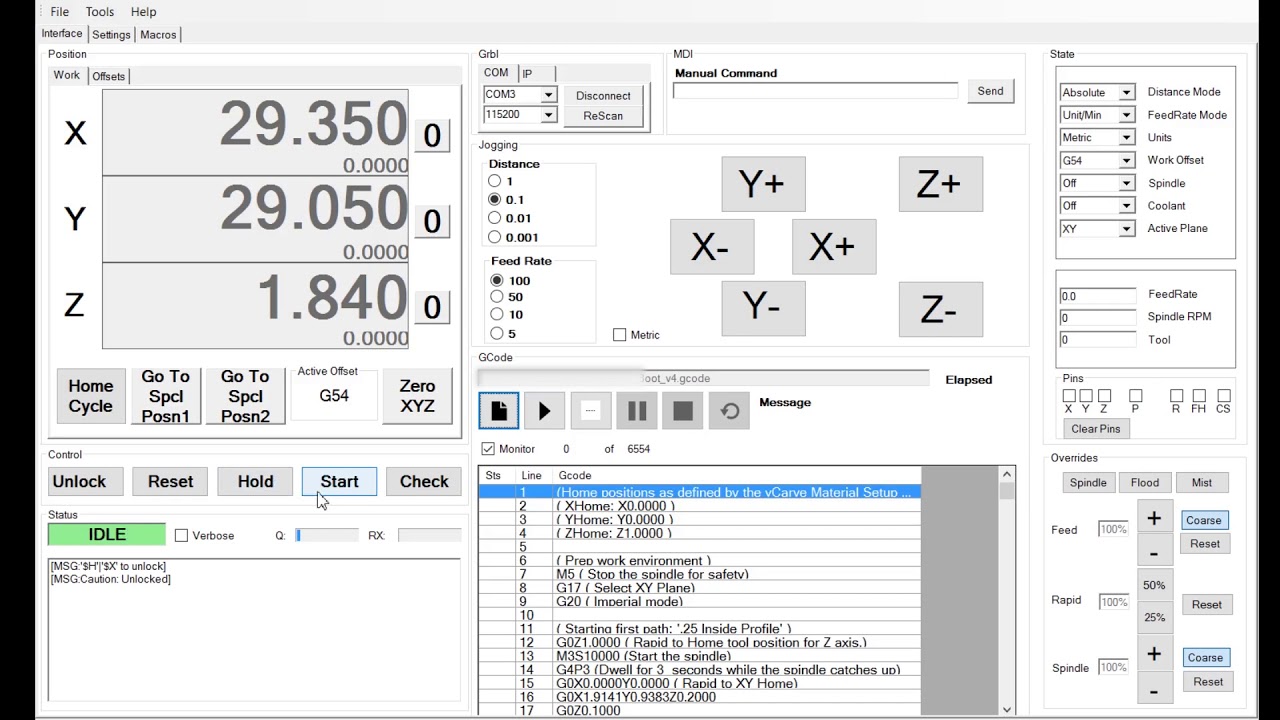
Task: Click the open G-code file icon
Action: click(x=498, y=411)
